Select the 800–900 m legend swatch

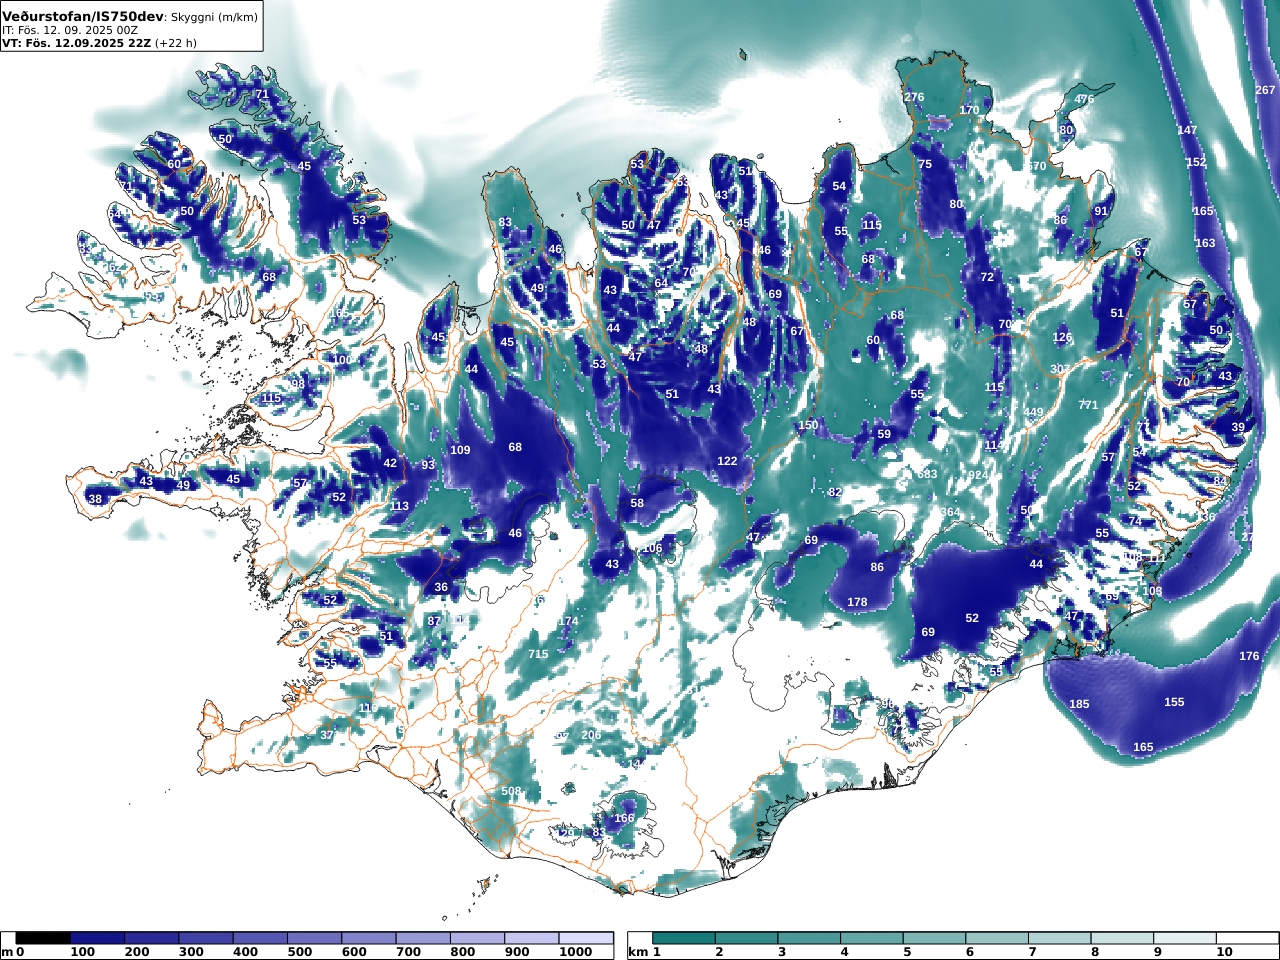(x=477, y=938)
